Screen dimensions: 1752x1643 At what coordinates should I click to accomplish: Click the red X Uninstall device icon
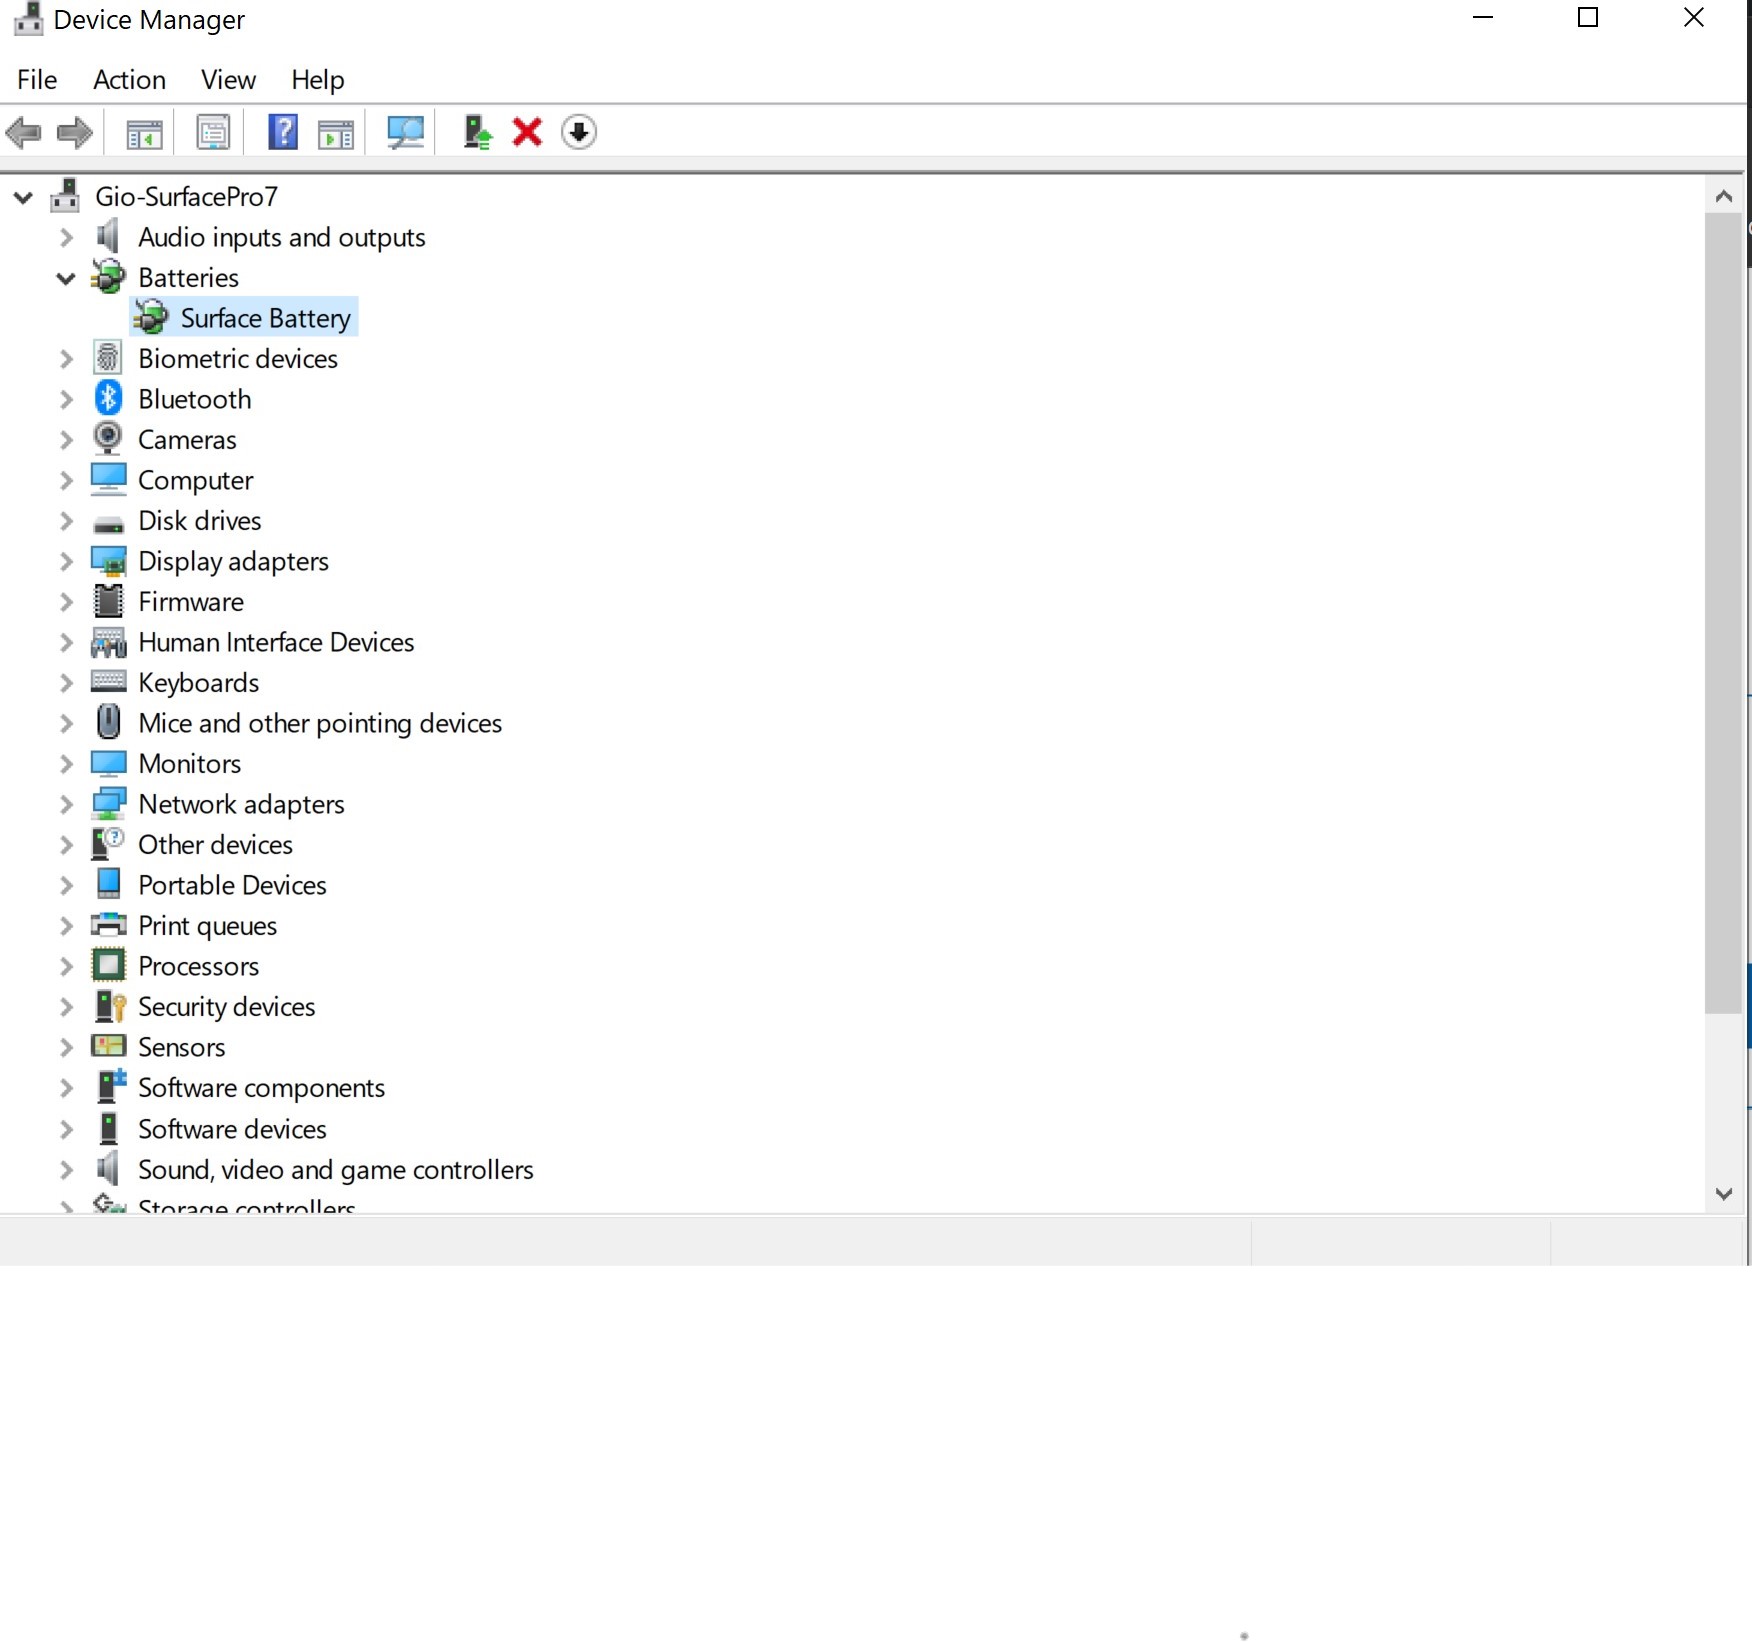(527, 132)
